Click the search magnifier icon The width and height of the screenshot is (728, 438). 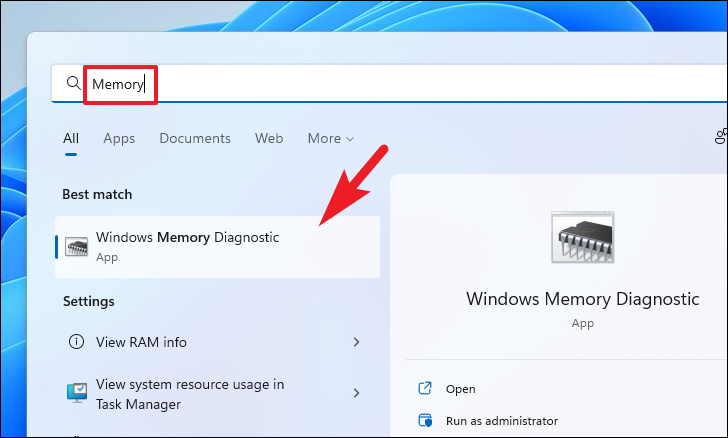point(73,84)
